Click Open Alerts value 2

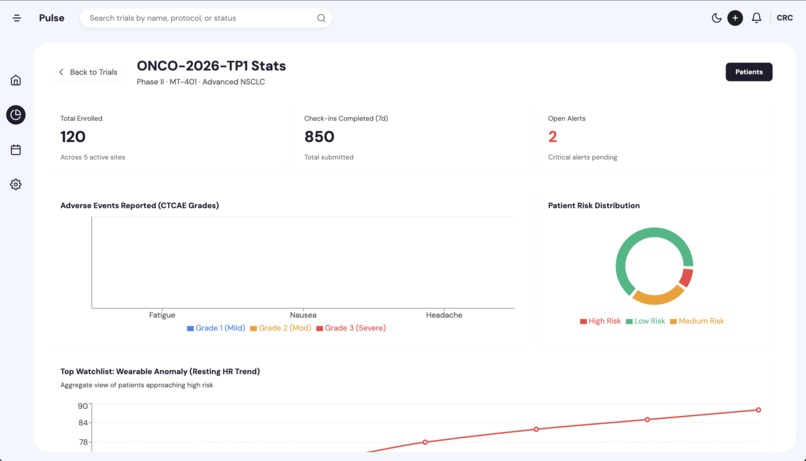point(553,137)
